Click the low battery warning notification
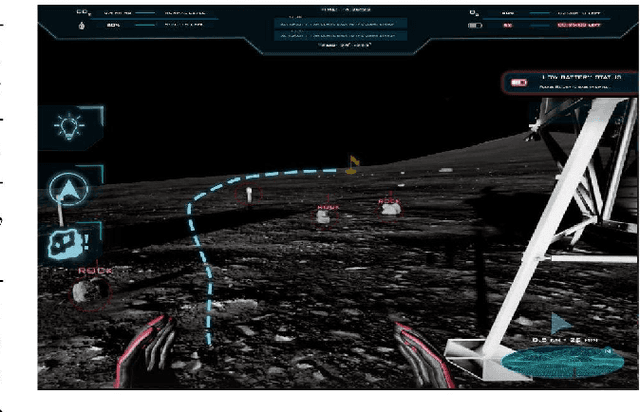 [570, 81]
